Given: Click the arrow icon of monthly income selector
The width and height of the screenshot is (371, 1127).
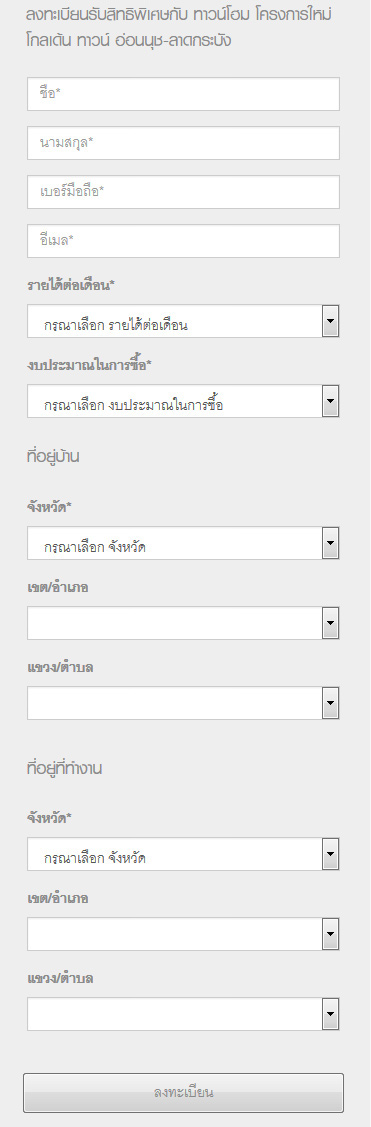Looking at the screenshot, I should (x=330, y=321).
